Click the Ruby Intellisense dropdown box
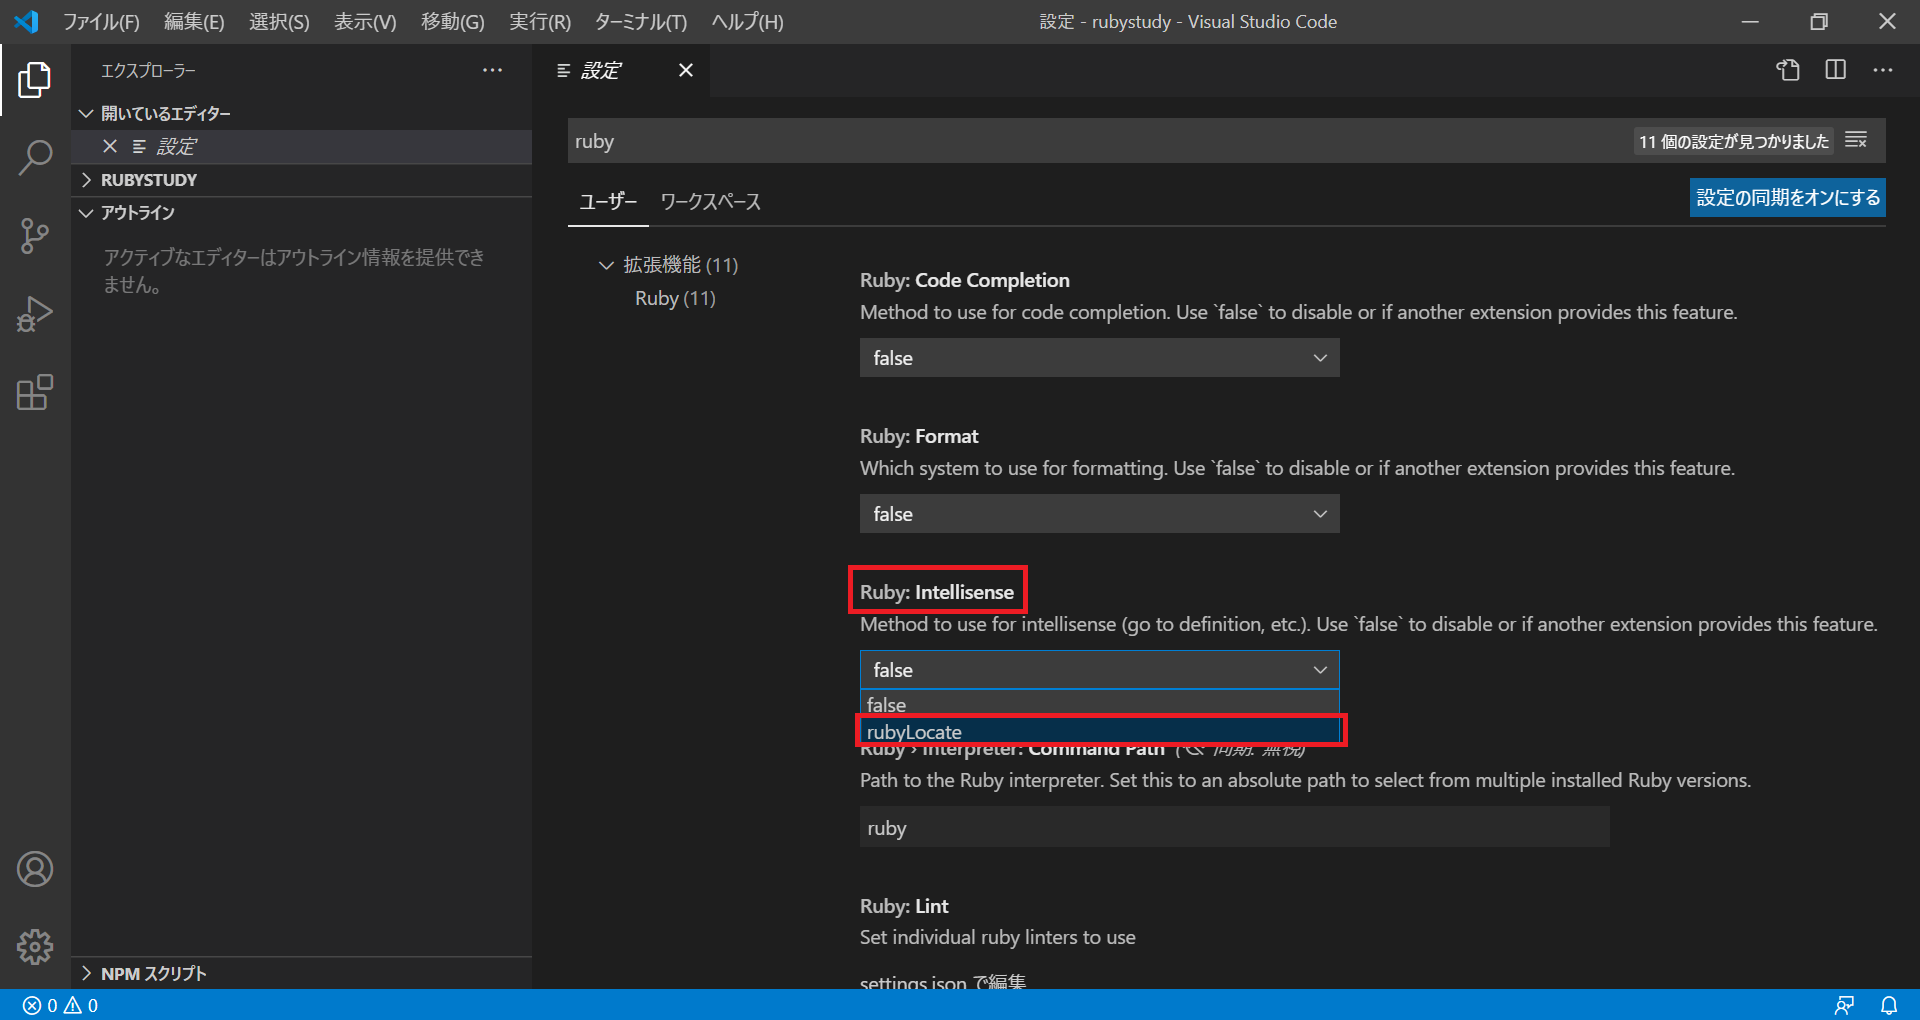Screen dimensions: 1920x1020 pos(1099,670)
